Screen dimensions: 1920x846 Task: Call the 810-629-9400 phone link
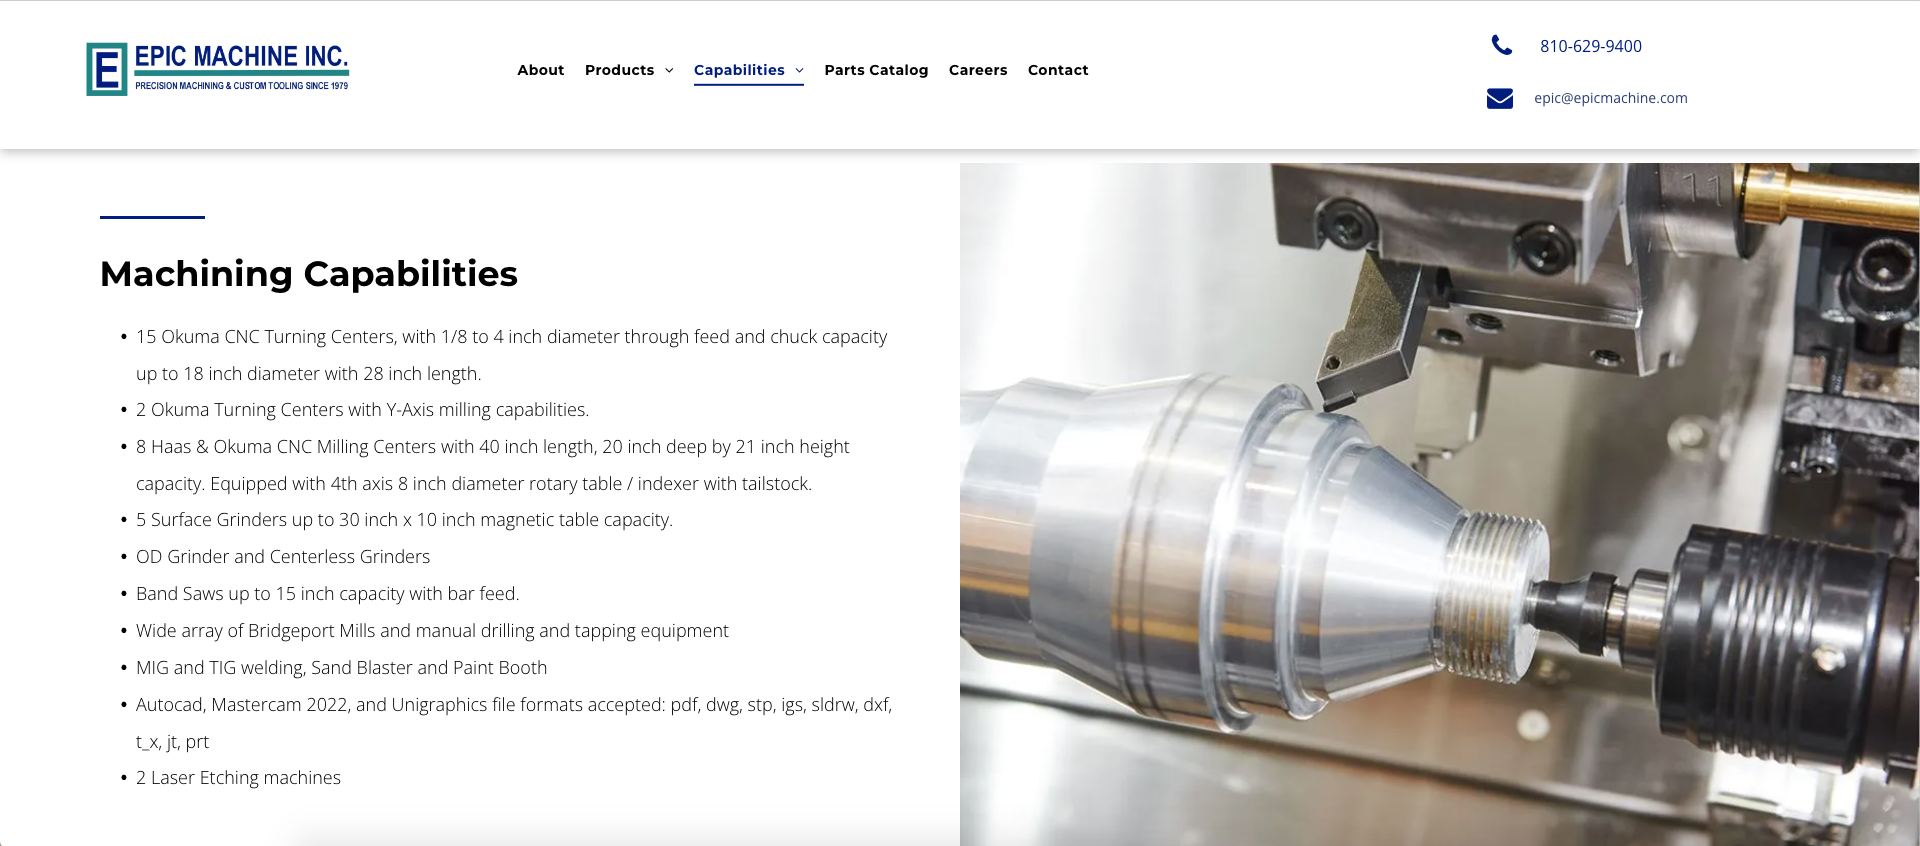[1590, 46]
